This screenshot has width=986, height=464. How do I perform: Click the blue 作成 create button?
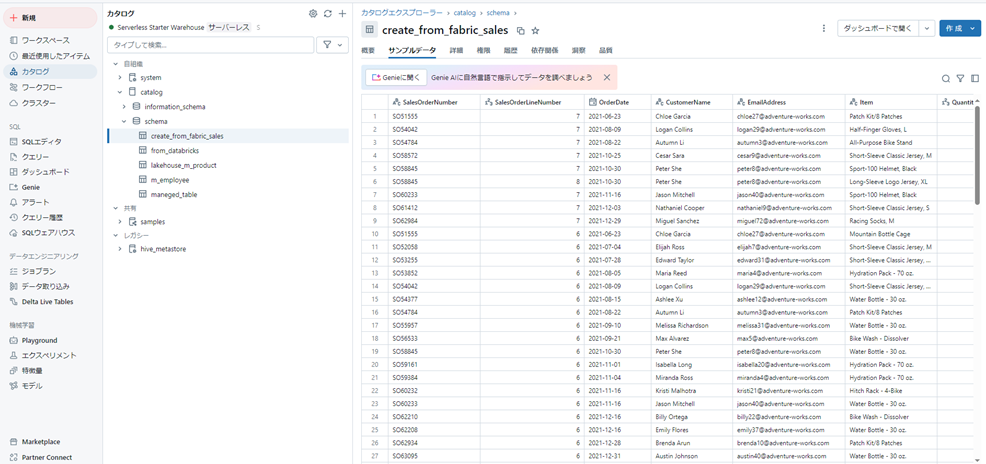click(960, 28)
